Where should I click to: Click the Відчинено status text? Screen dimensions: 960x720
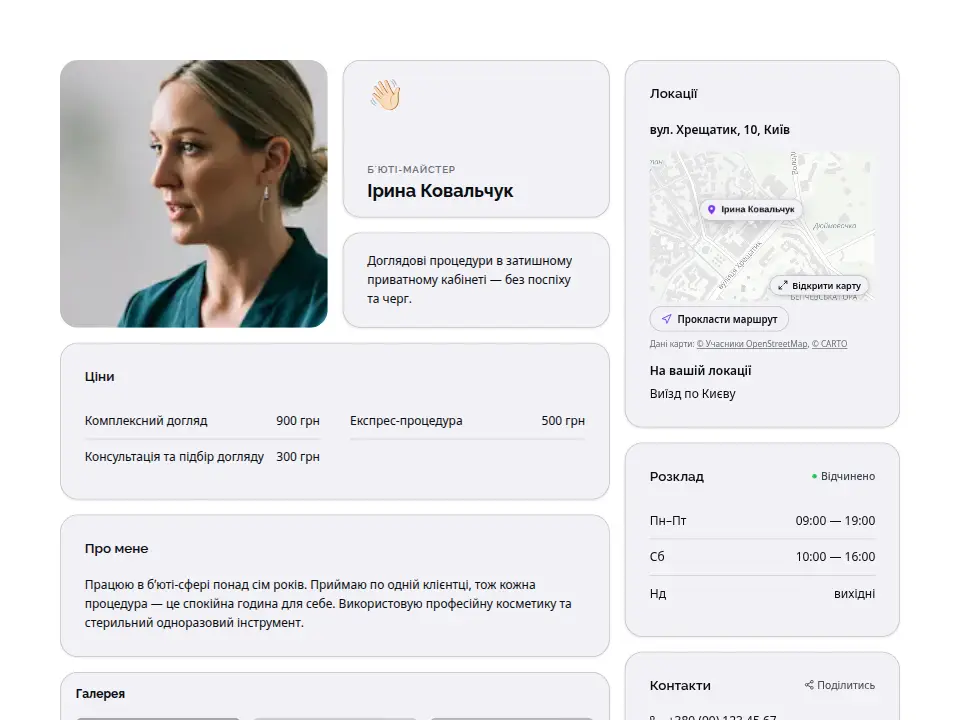pos(847,476)
